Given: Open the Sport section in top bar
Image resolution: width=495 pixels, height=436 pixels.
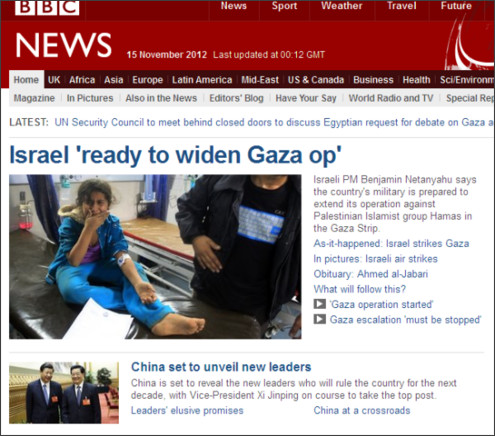Looking at the screenshot, I should pyautogui.click(x=284, y=6).
